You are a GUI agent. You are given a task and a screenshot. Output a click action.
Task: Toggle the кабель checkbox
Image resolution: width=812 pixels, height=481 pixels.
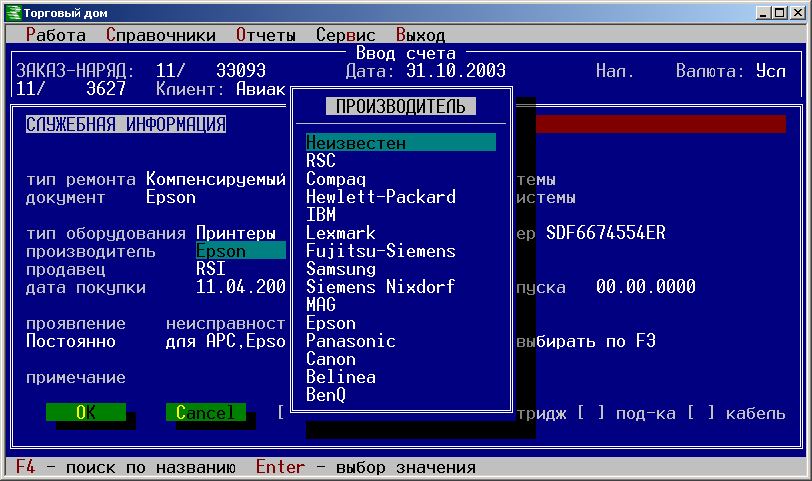[x=701, y=413]
